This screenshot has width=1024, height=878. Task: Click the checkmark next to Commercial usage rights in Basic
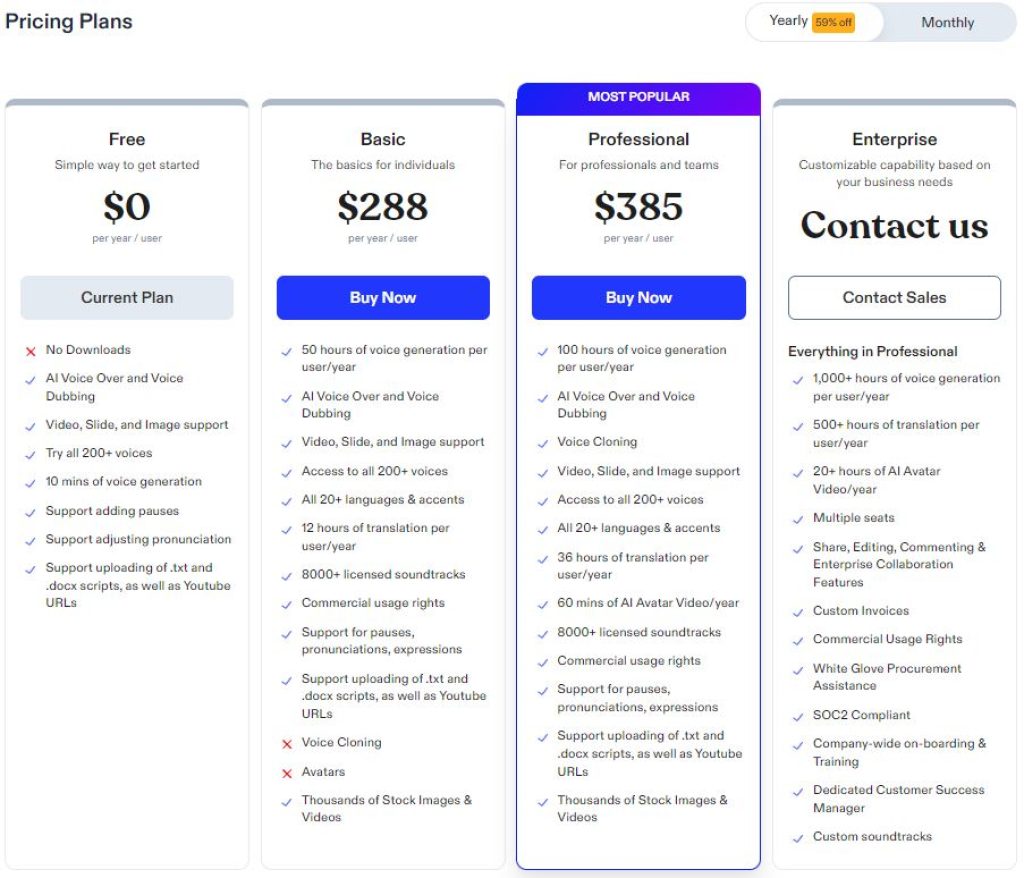[285, 602]
